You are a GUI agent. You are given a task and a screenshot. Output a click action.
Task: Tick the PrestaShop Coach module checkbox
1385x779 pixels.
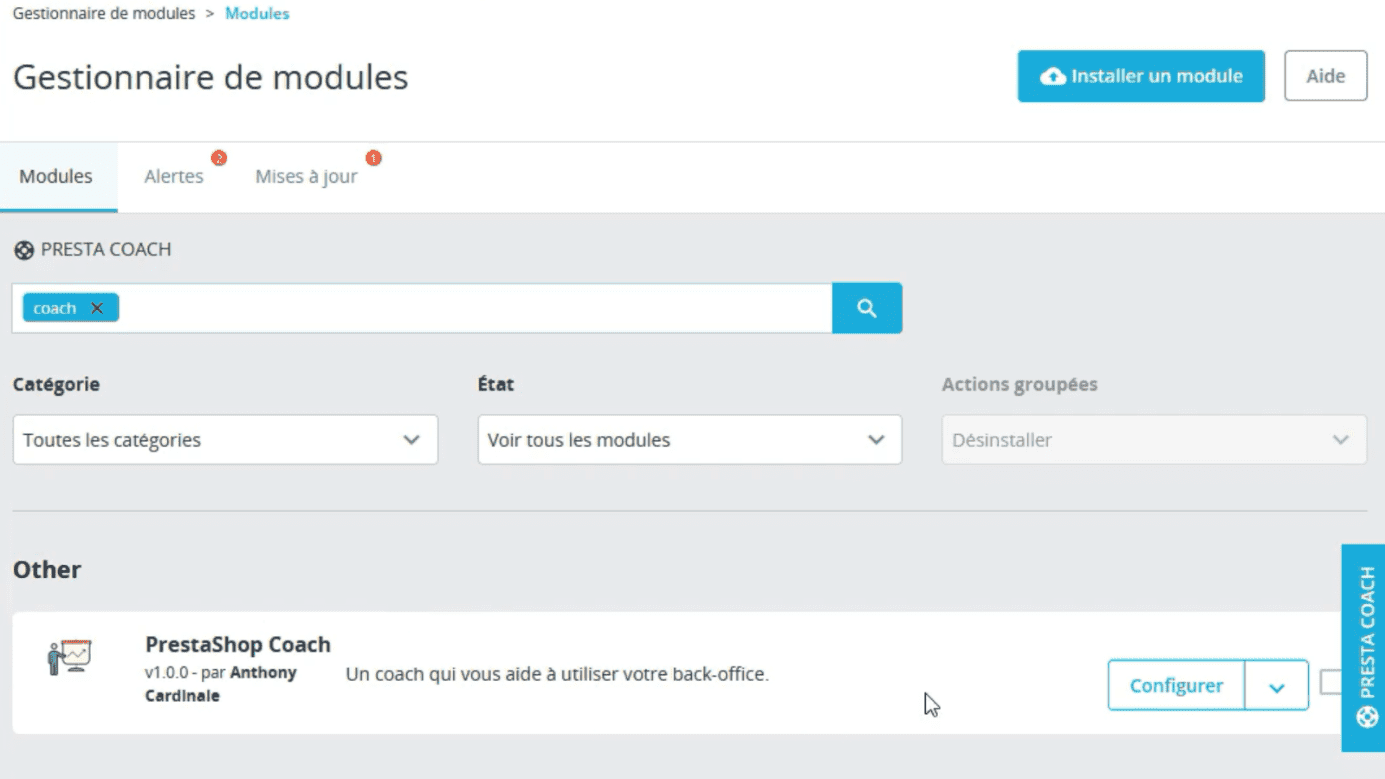click(1331, 682)
